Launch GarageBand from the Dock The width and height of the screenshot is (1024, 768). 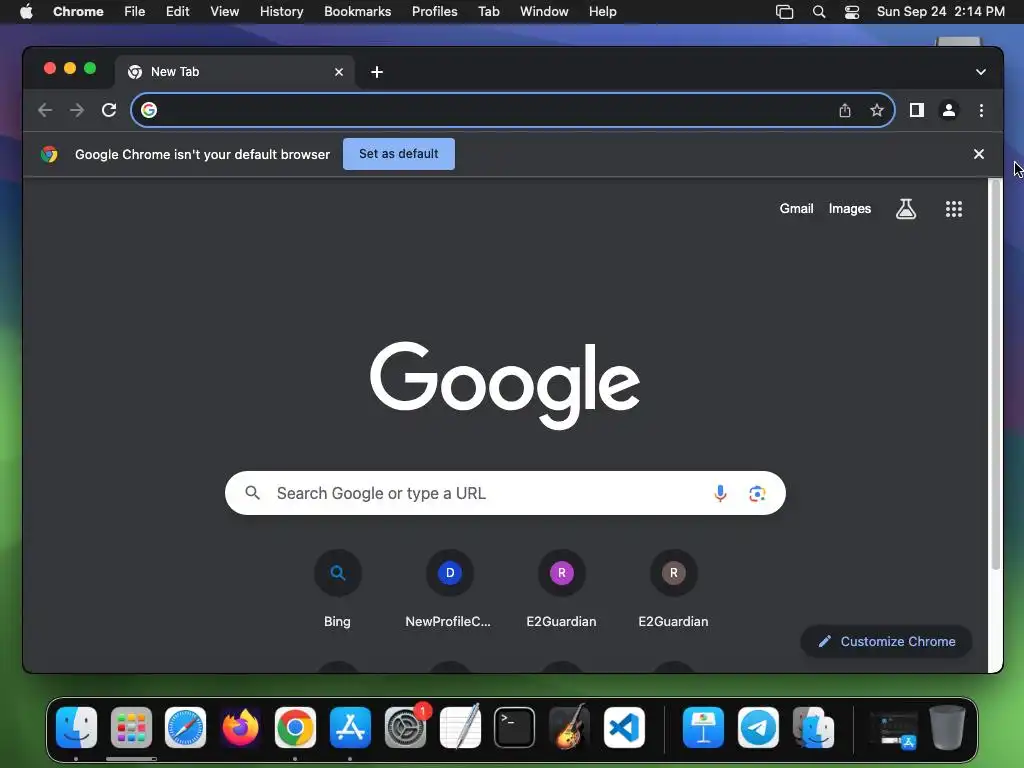569,728
